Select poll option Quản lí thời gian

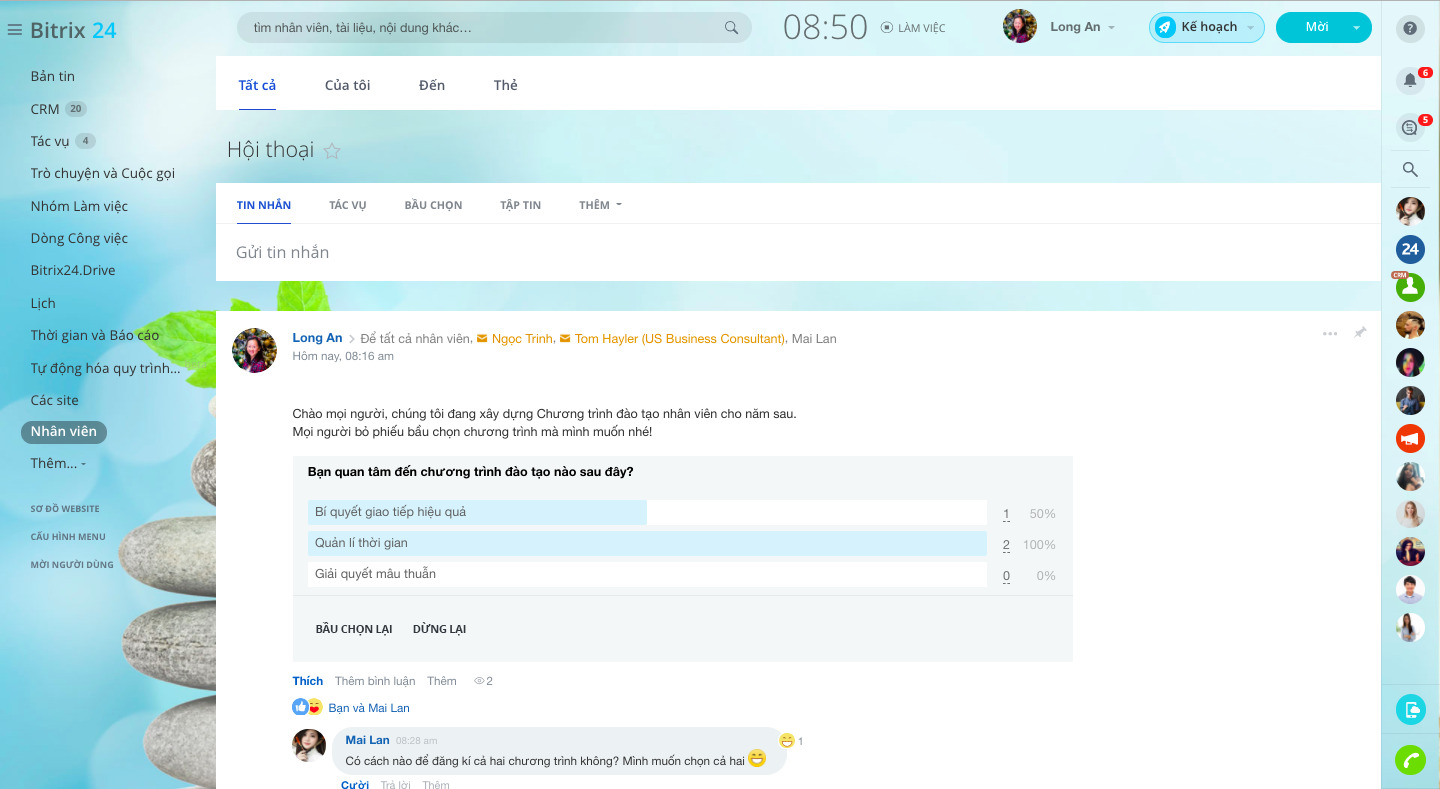point(647,543)
